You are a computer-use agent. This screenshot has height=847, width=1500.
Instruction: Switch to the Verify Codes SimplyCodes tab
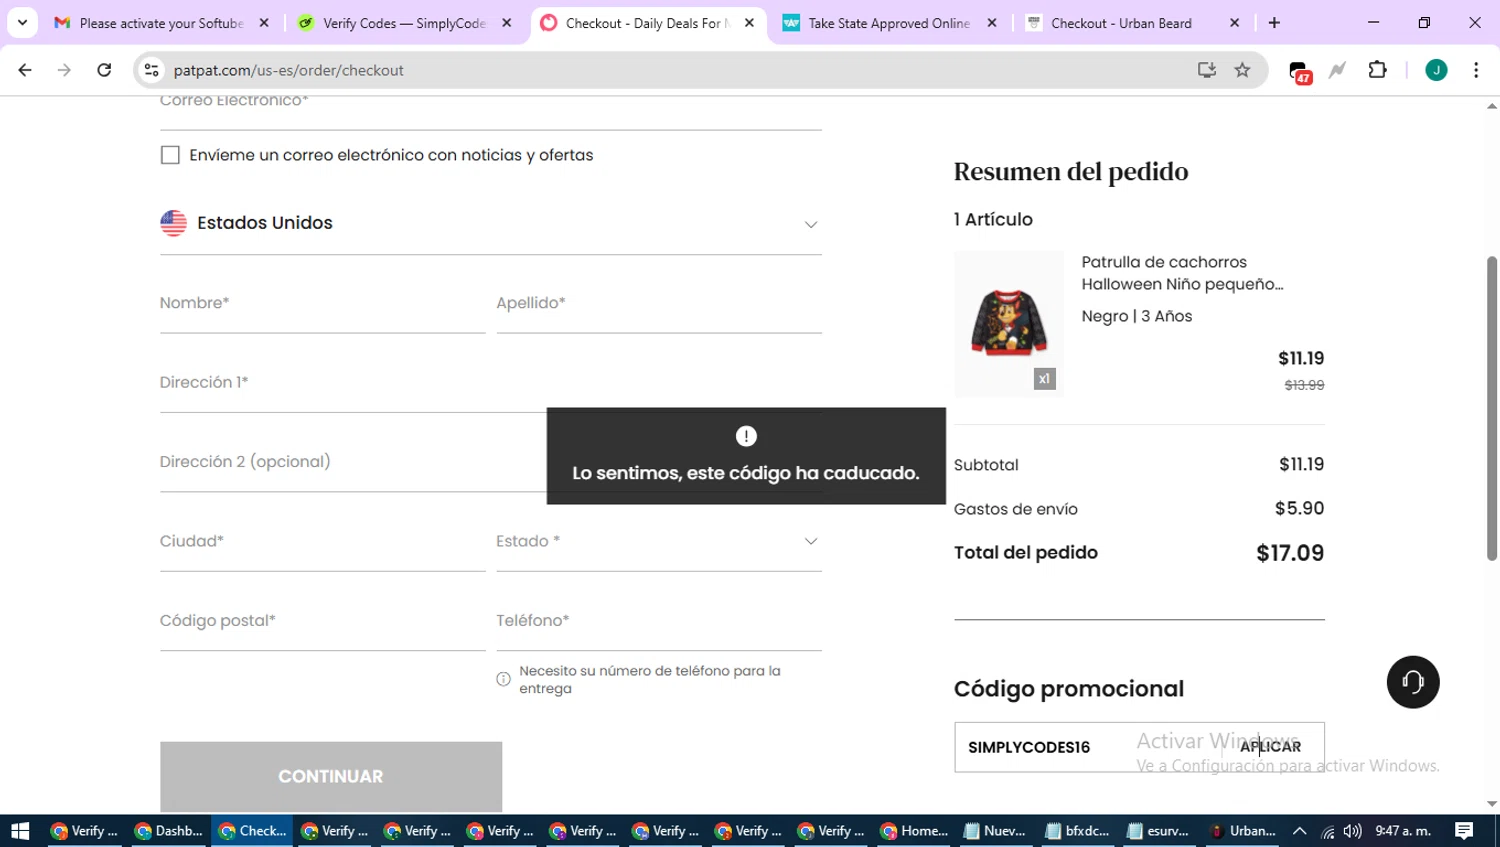point(404,23)
